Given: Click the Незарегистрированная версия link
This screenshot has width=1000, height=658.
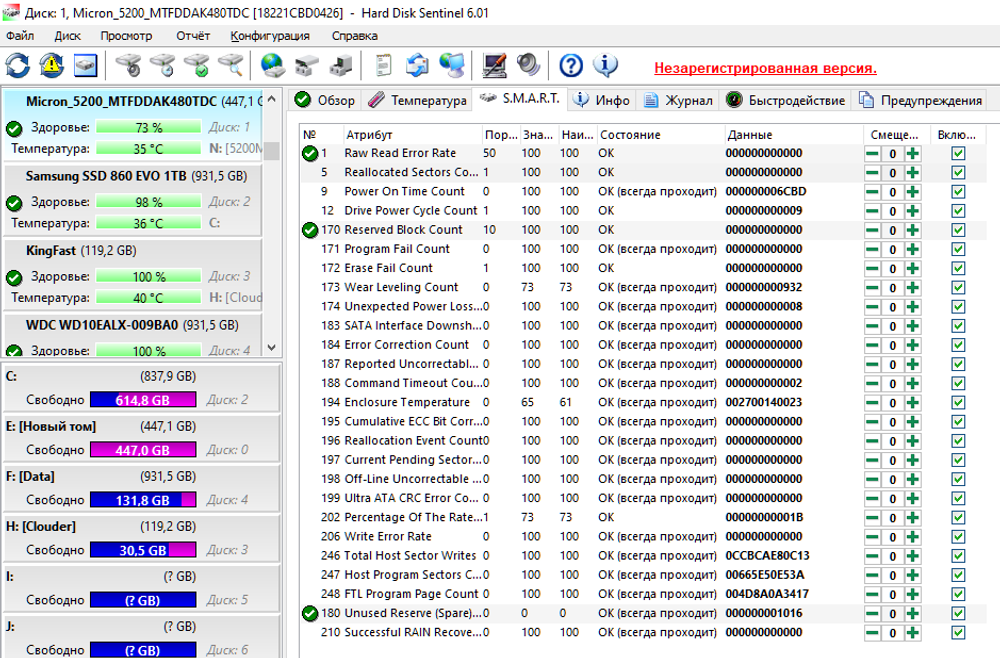Looking at the screenshot, I should click(765, 68).
